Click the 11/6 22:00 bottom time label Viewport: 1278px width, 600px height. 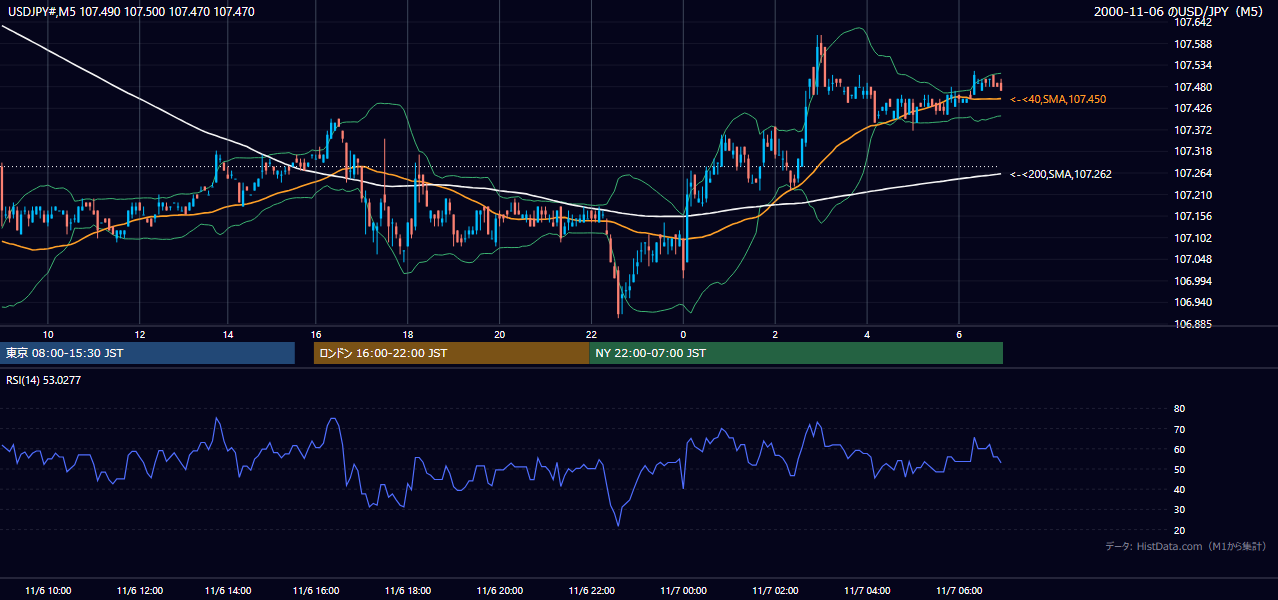pyautogui.click(x=592, y=590)
